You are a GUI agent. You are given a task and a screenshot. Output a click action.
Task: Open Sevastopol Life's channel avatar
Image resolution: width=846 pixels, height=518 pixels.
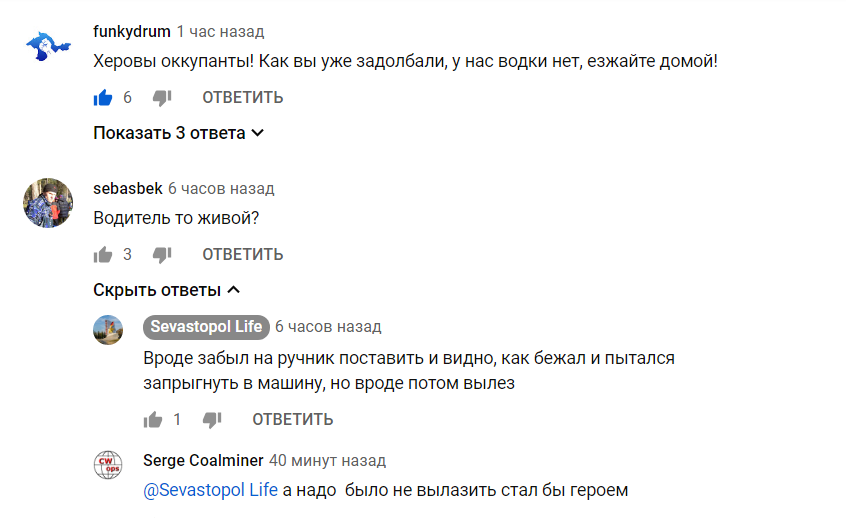point(108,330)
